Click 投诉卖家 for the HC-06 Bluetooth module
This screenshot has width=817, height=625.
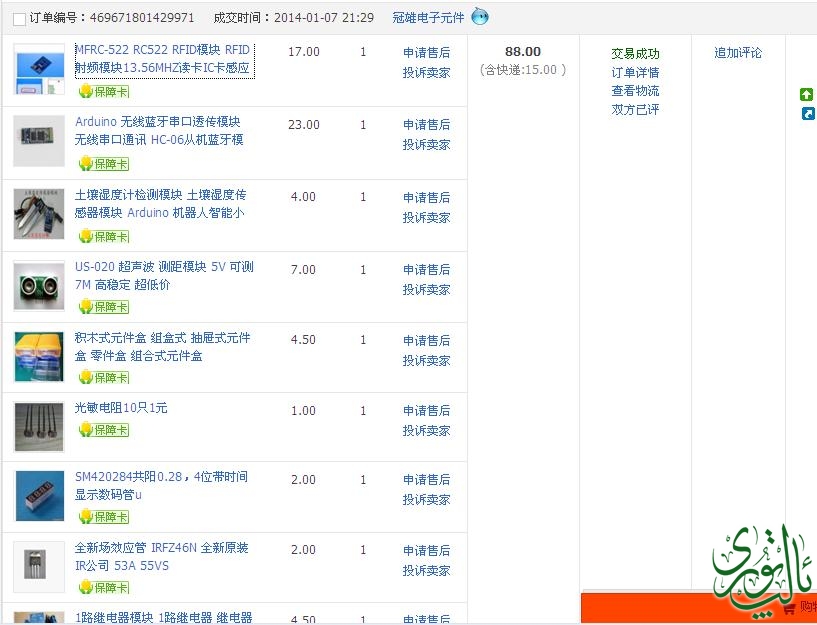pos(426,144)
